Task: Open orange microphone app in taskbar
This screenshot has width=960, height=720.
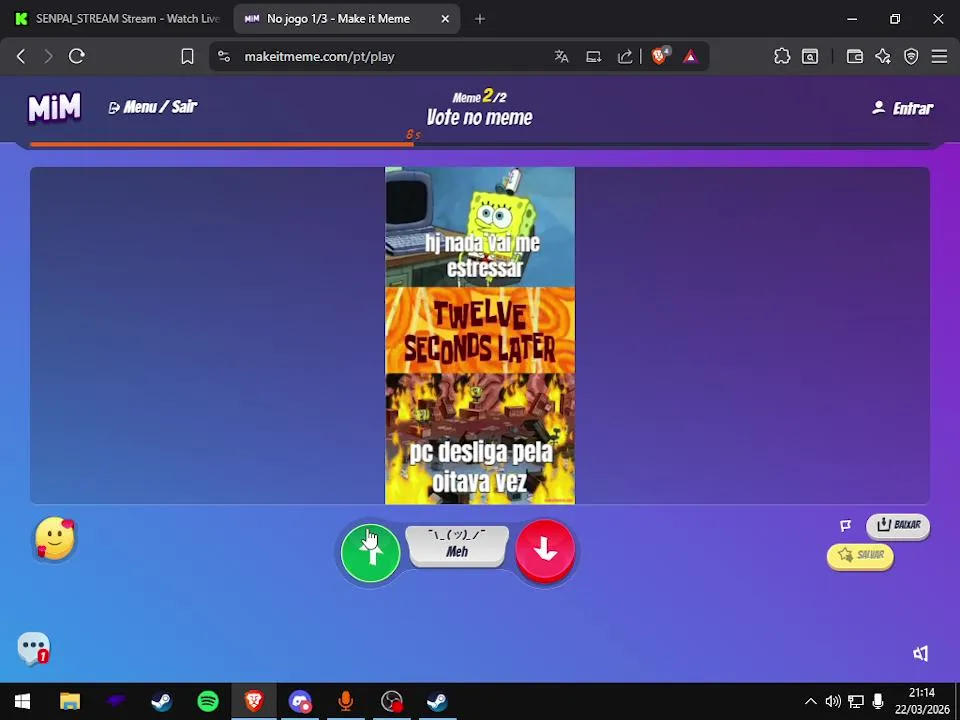Action: click(x=346, y=701)
